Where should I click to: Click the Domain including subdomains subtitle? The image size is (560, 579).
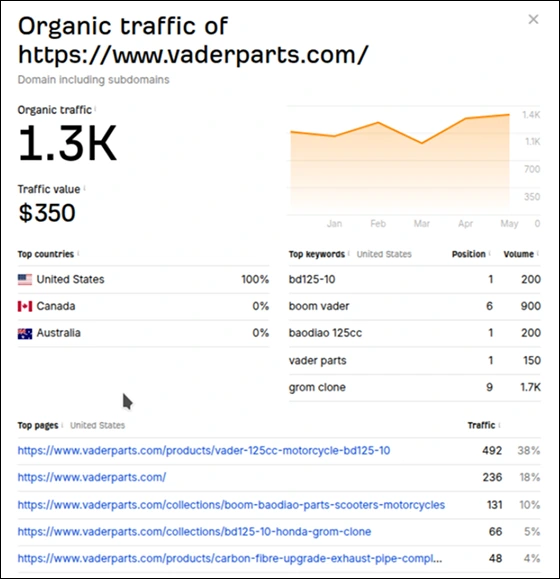[x=93, y=80]
